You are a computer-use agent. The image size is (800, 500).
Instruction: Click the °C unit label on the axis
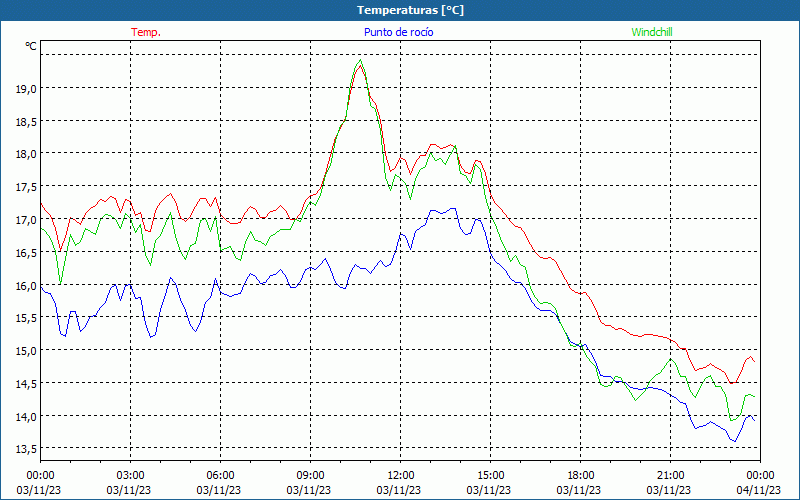coord(31,46)
